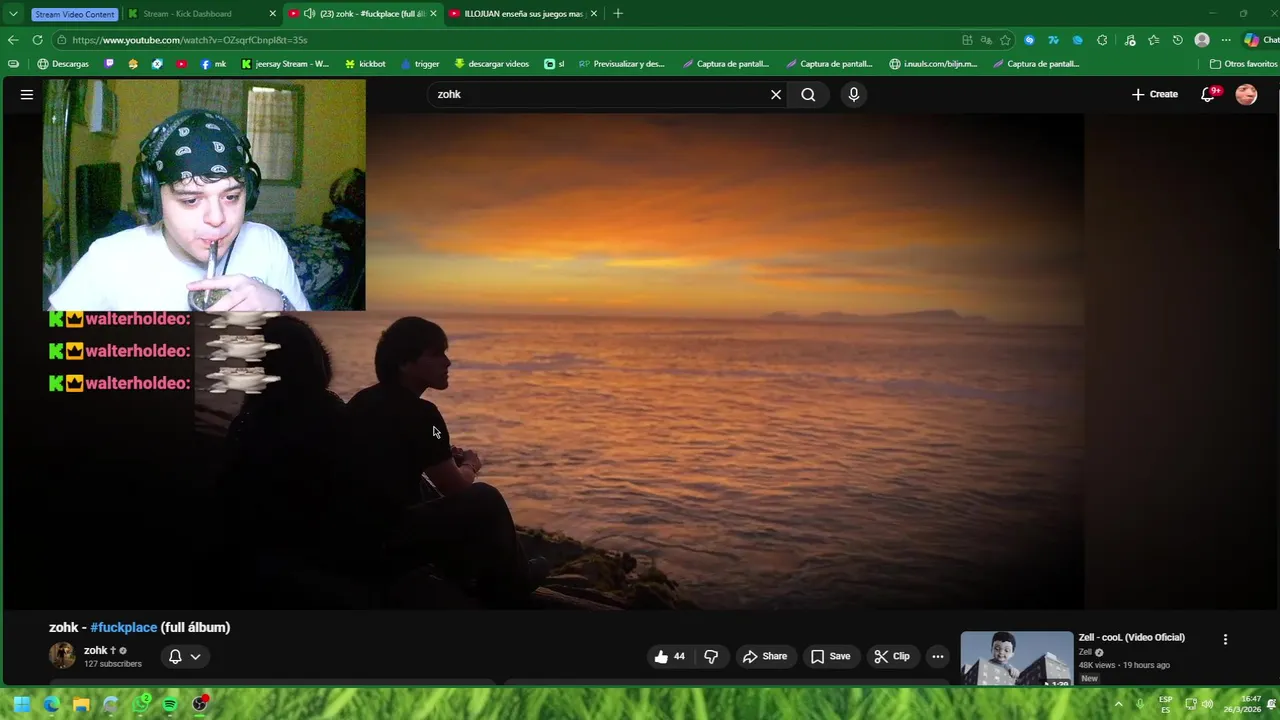
Task: Open descargar videos bookmark
Action: [491, 64]
